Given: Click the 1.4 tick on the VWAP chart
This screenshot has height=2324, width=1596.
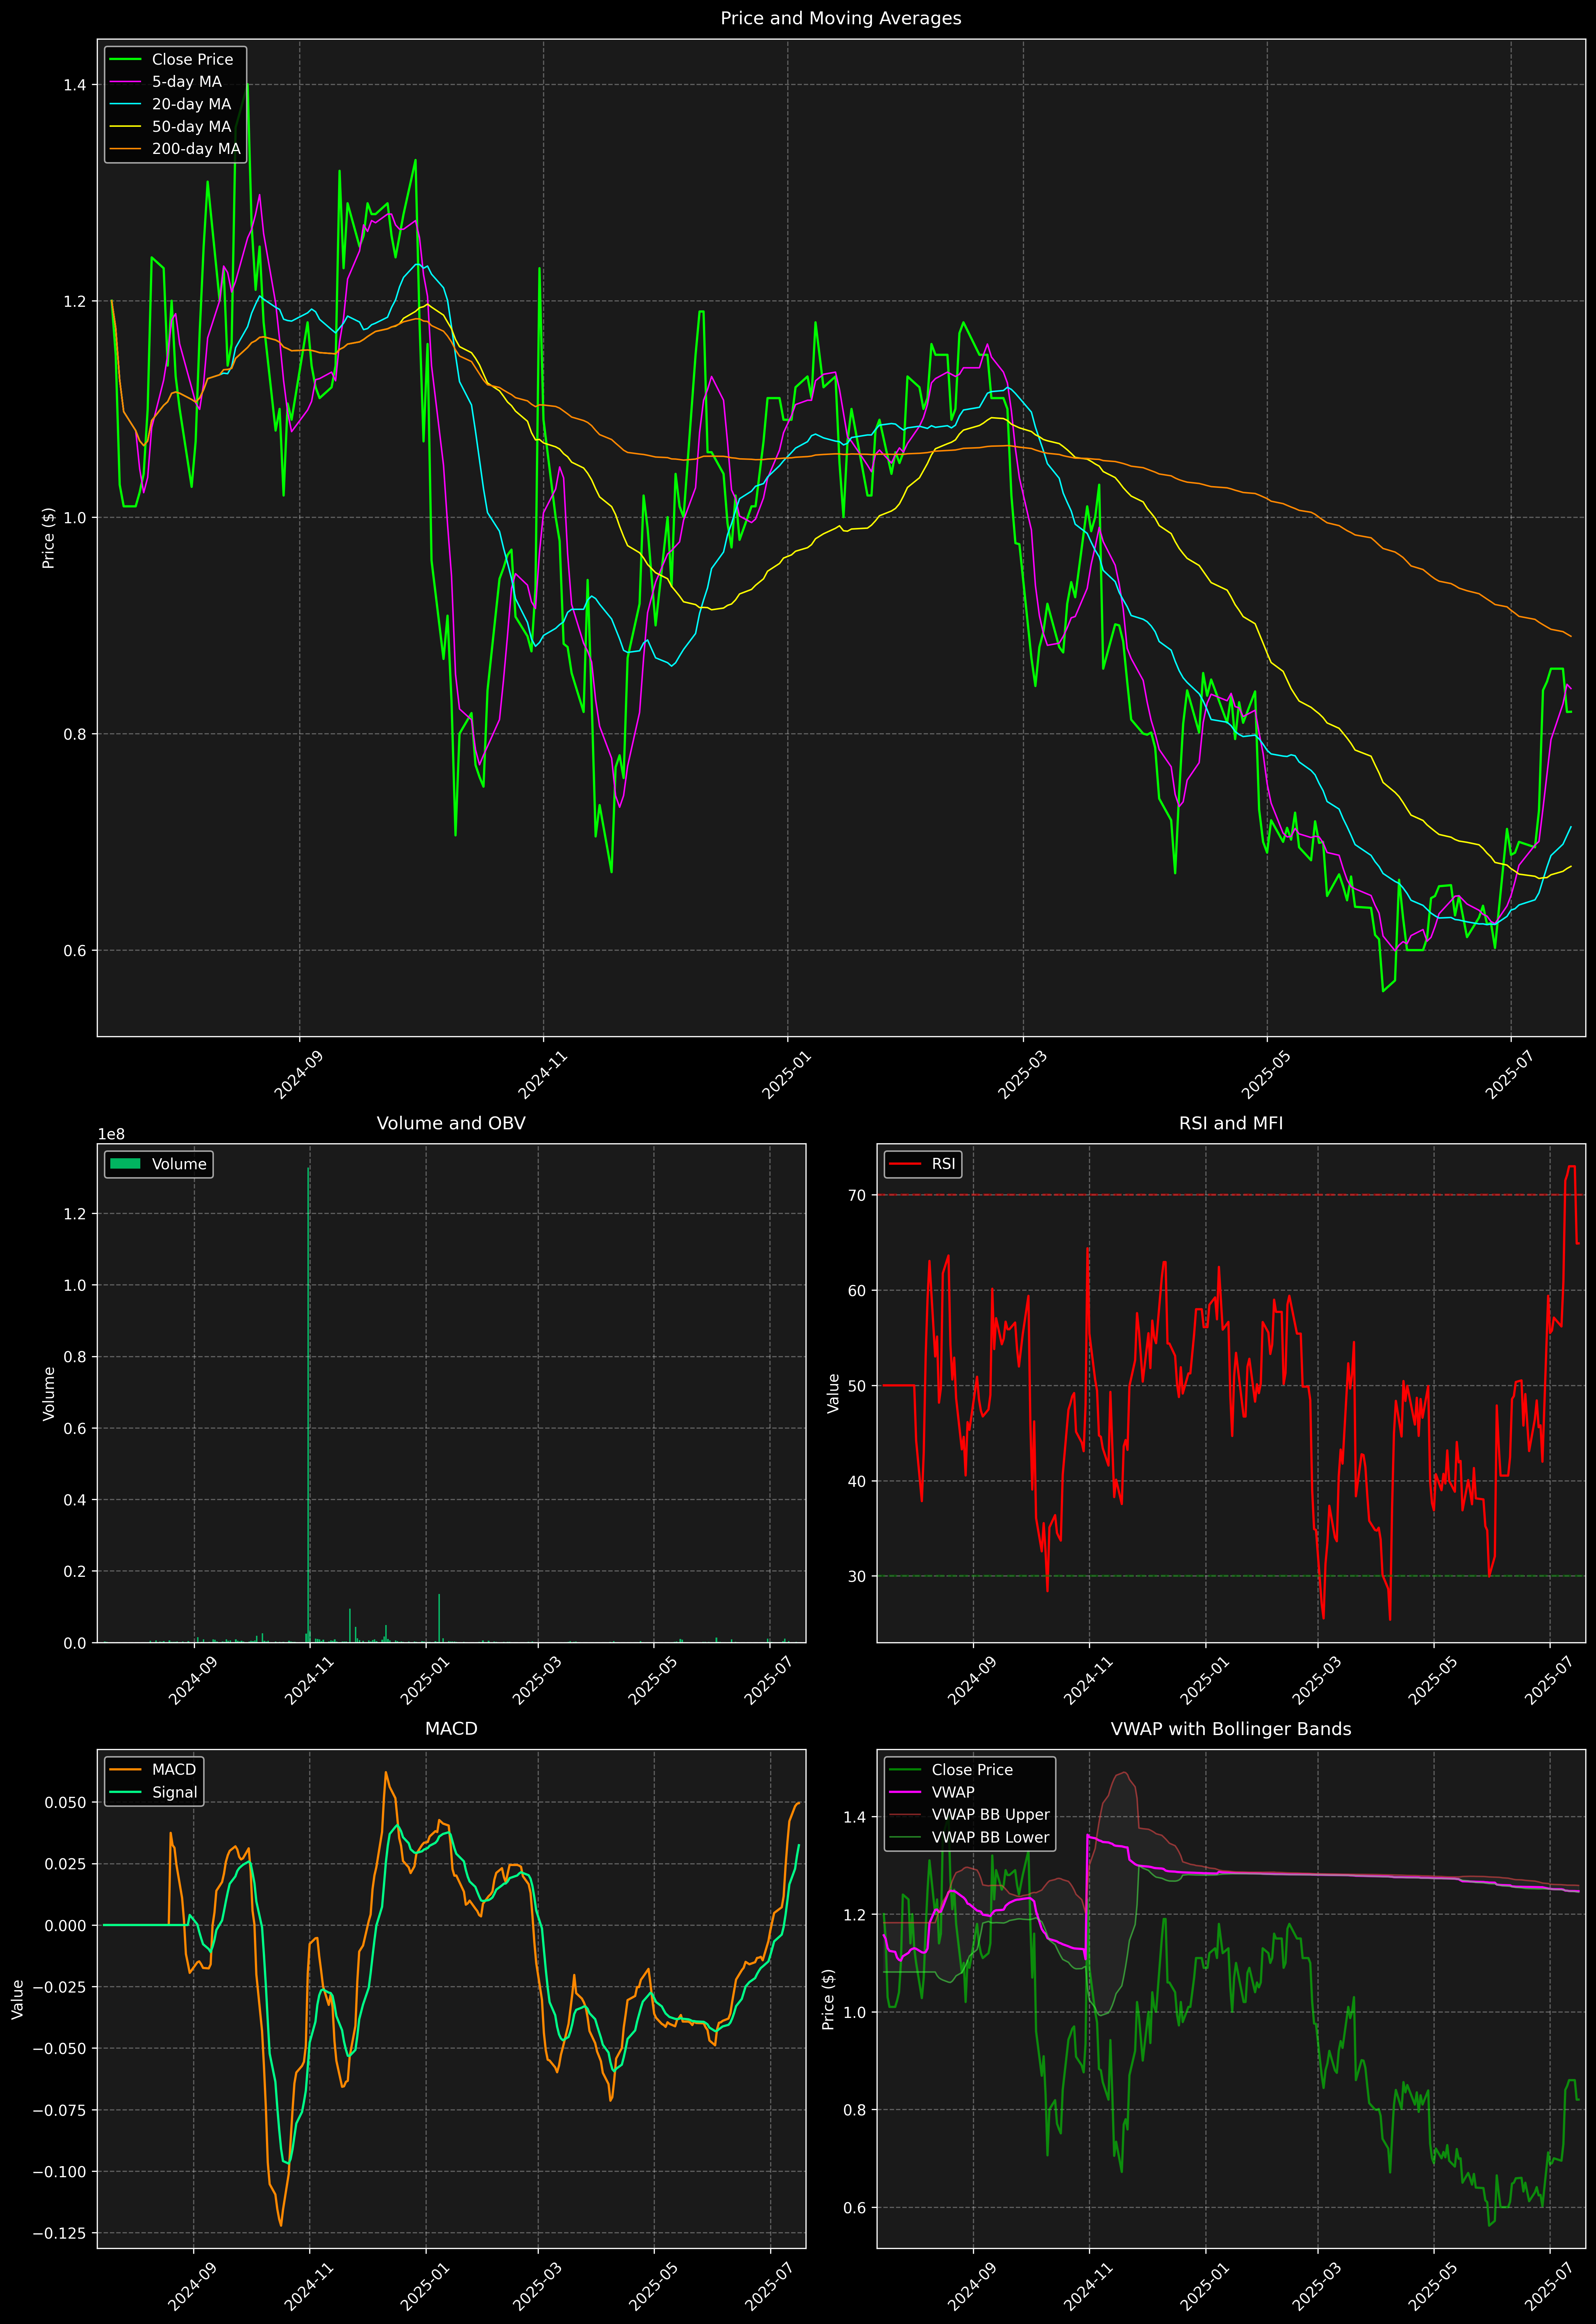Looking at the screenshot, I should tap(855, 1817).
